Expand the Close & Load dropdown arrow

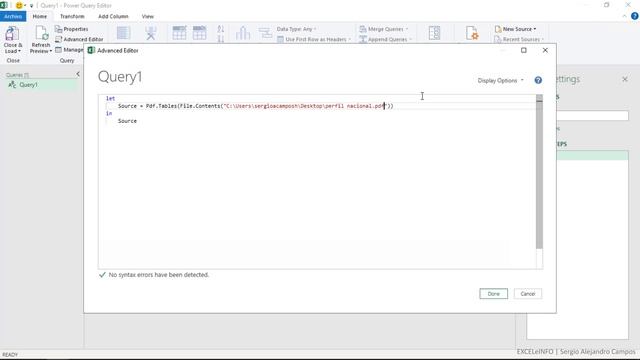pyautogui.click(x=19, y=51)
